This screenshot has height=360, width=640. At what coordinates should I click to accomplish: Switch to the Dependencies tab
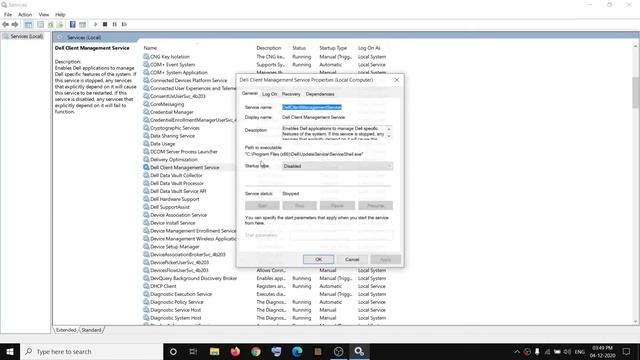pyautogui.click(x=320, y=94)
